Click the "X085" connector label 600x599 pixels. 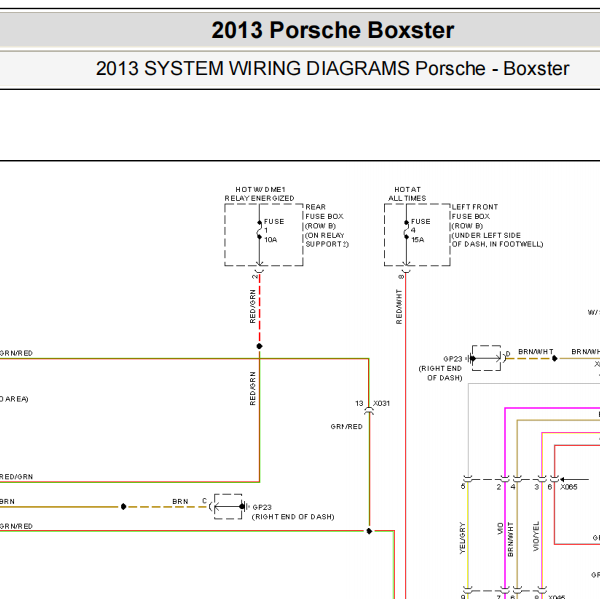pos(569,487)
